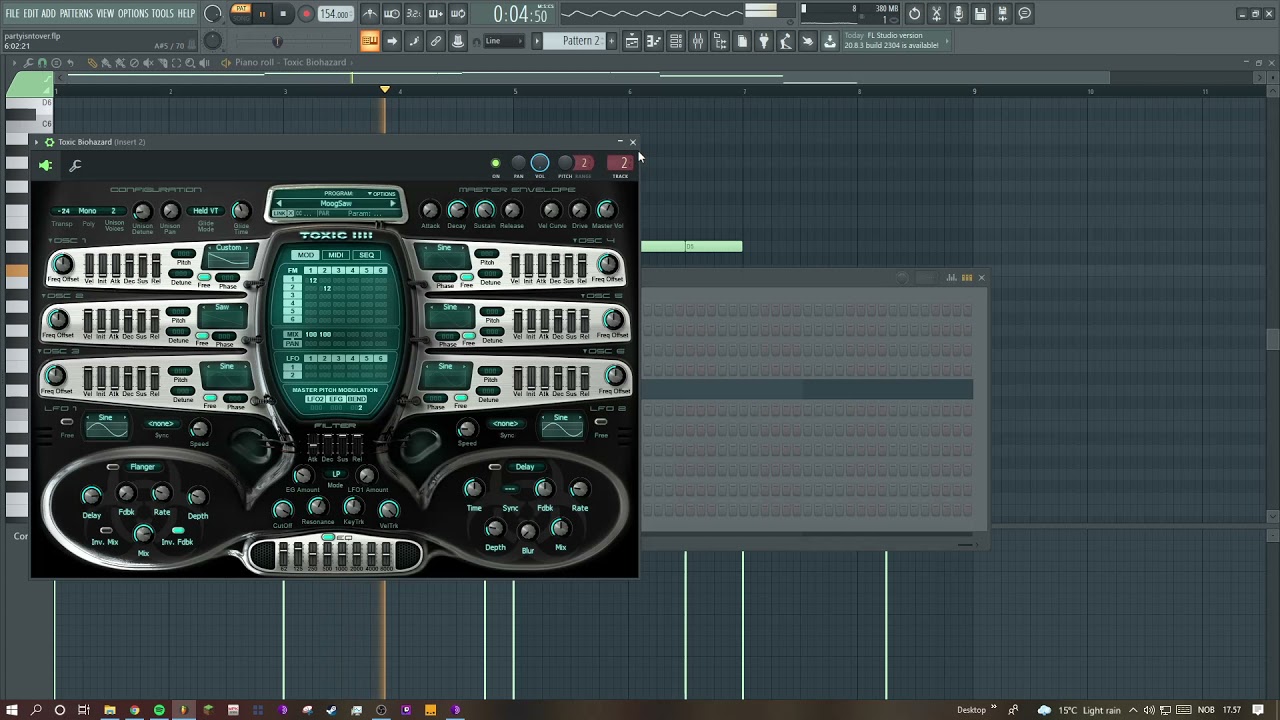Click the render/export icon
The height and width of the screenshot is (720, 1280).
[x=1002, y=14]
